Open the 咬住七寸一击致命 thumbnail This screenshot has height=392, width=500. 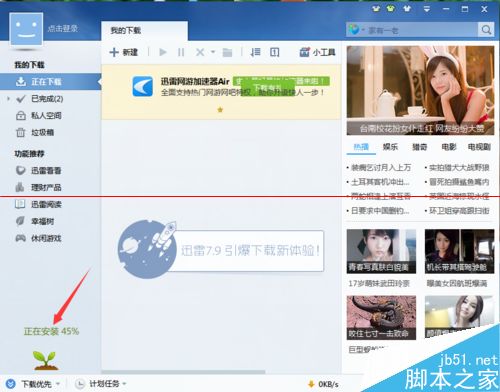(x=381, y=318)
